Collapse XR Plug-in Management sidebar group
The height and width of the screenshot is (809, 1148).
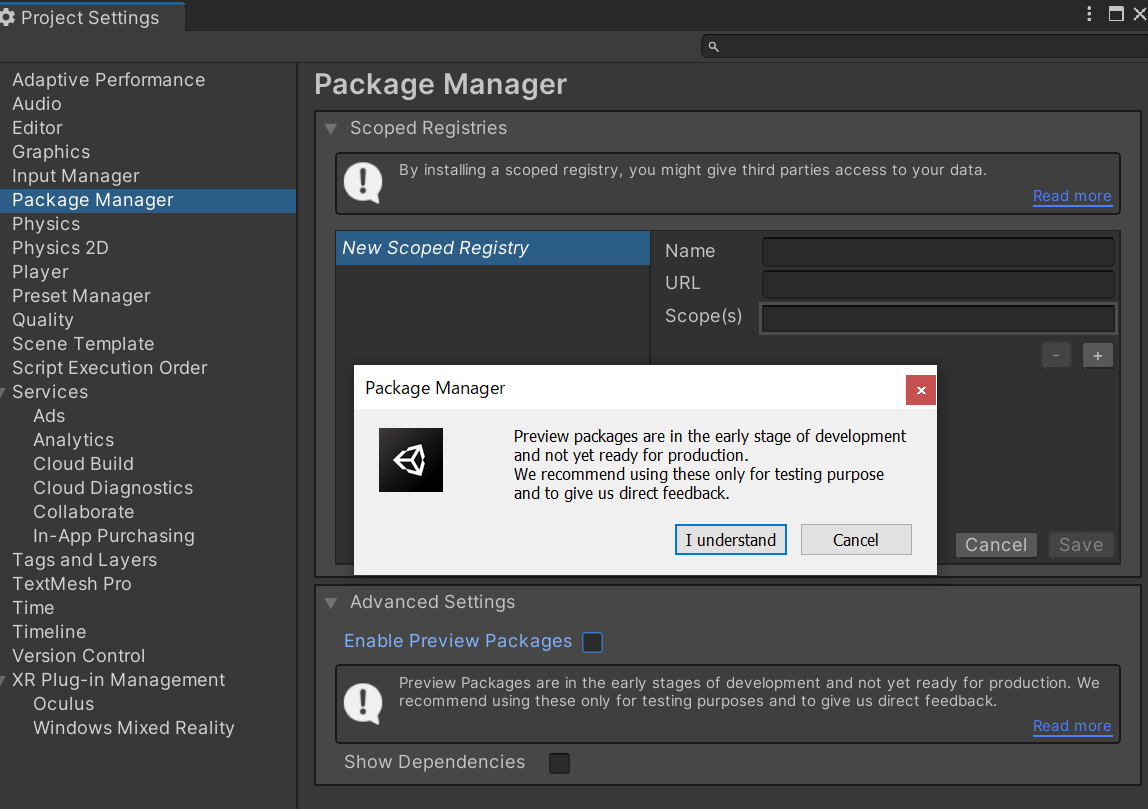coord(4,680)
